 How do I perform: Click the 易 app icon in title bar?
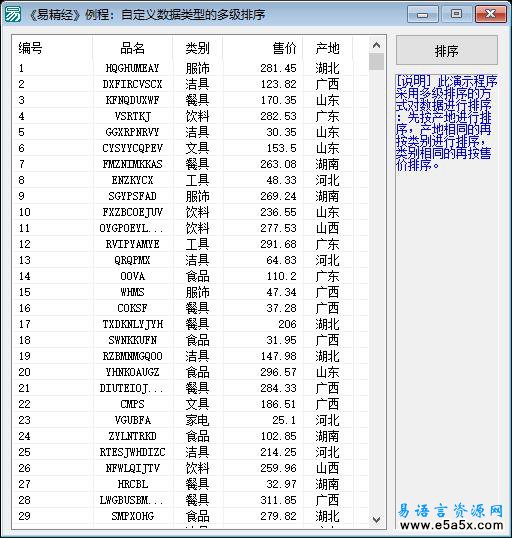click(x=13, y=14)
